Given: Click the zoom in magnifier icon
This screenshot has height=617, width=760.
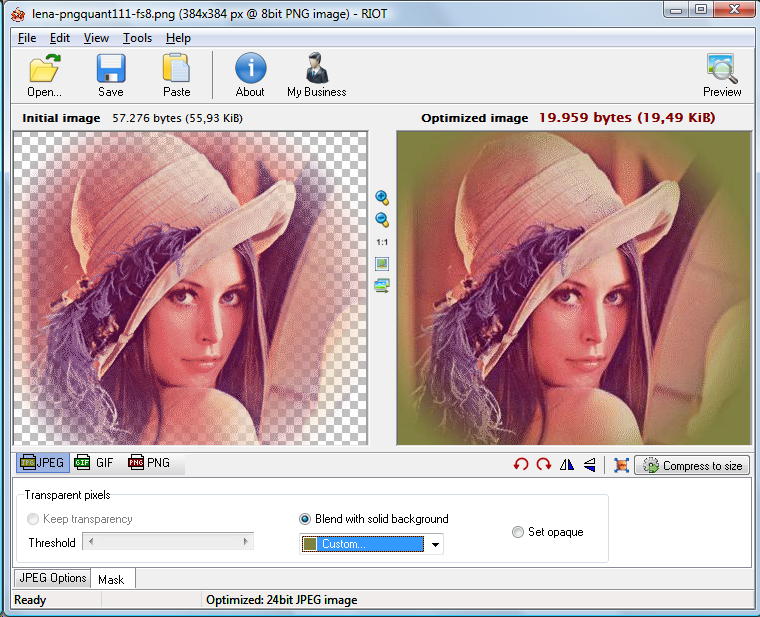Looking at the screenshot, I should [x=382, y=198].
